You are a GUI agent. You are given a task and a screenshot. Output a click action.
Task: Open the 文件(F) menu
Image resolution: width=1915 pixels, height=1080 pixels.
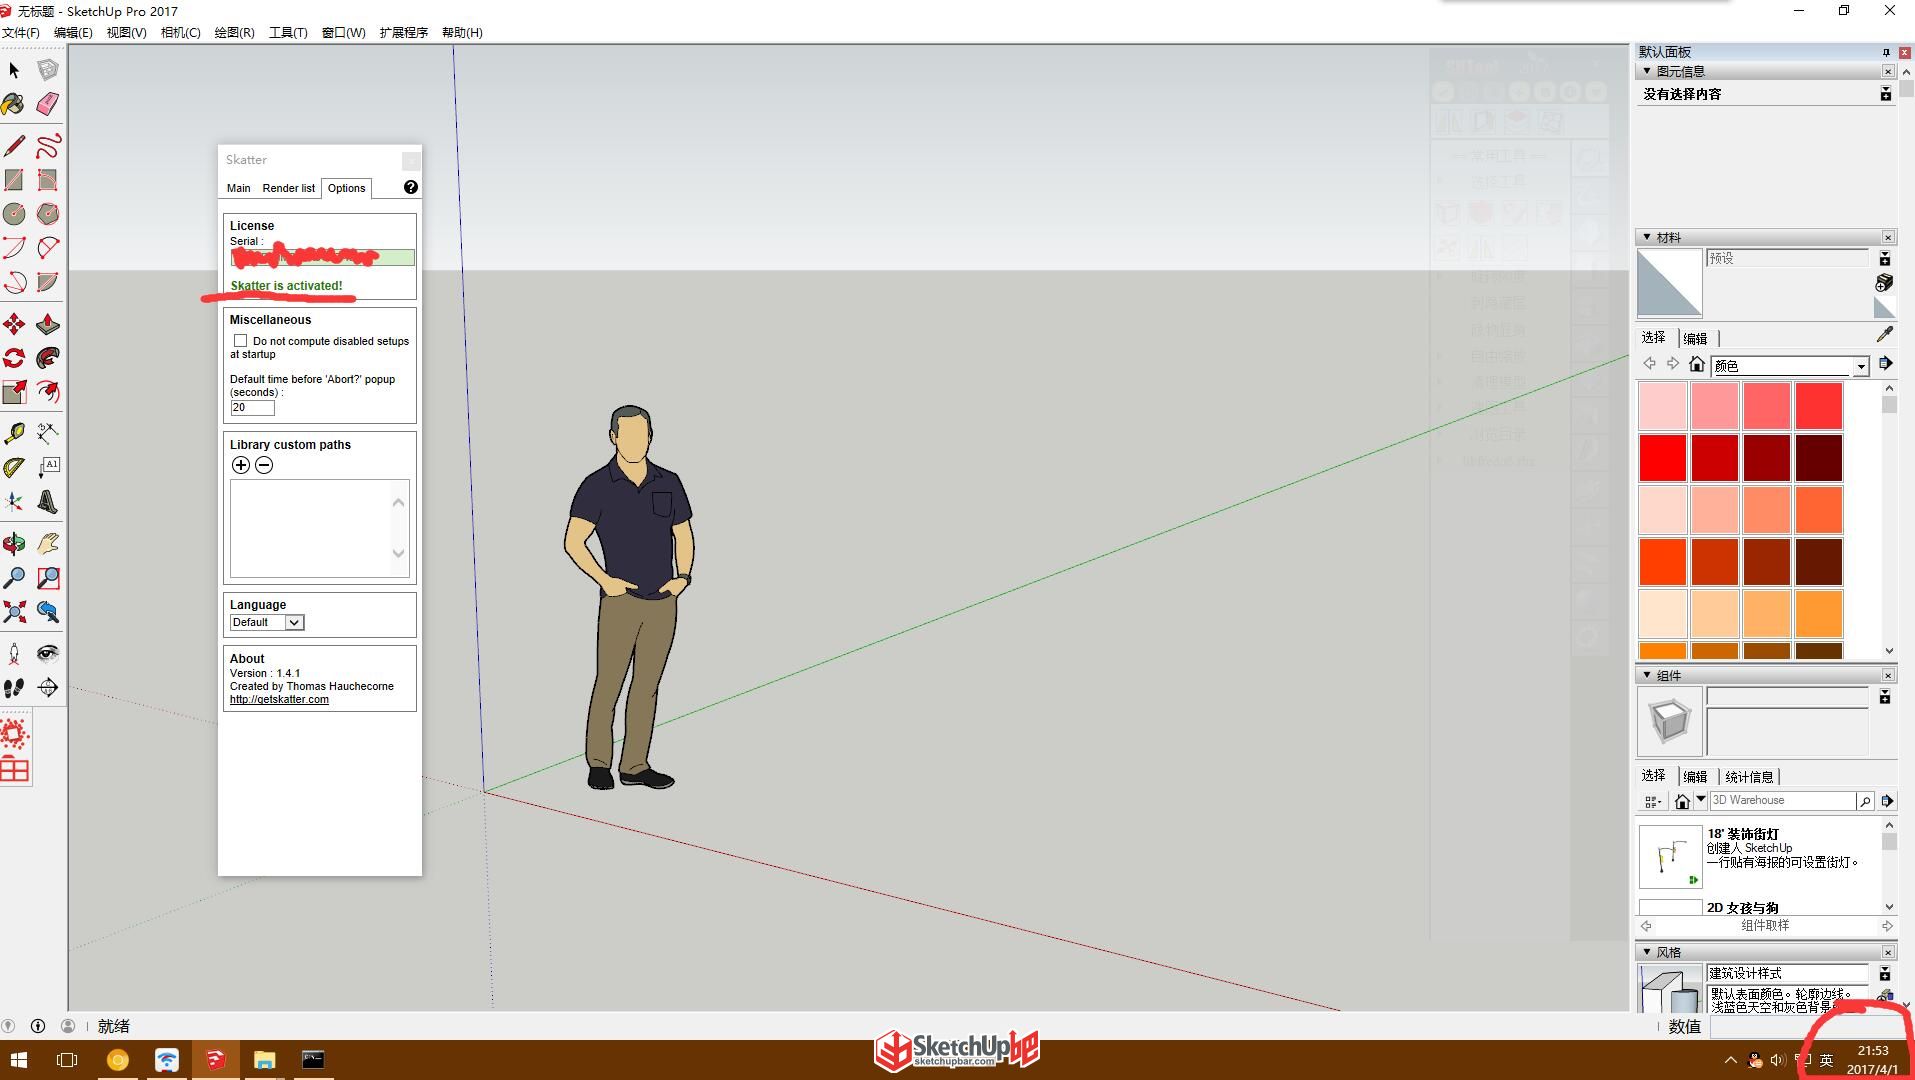click(x=21, y=32)
